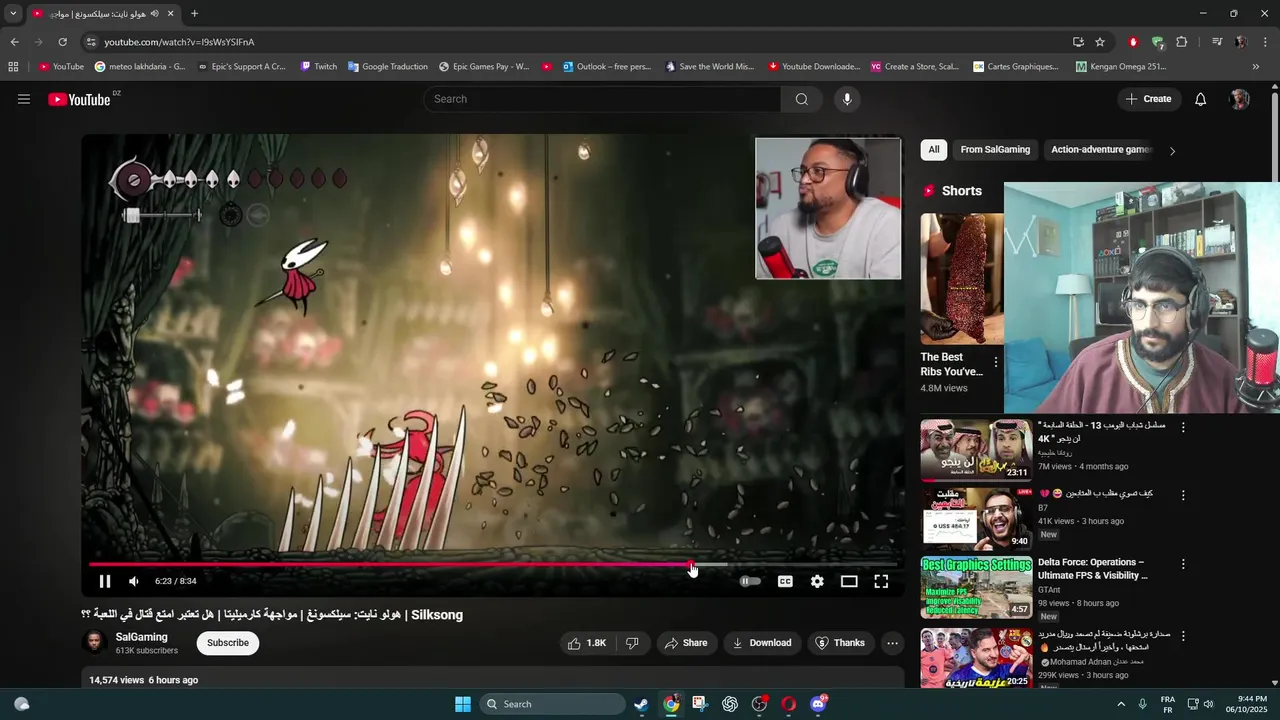Download the video
This screenshot has width=1280, height=720.
762,643
